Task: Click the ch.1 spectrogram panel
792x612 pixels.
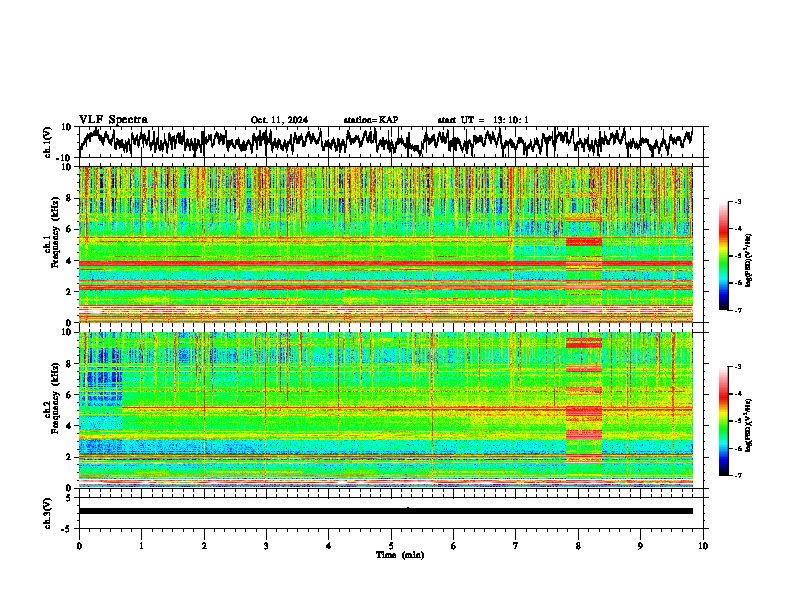Action: point(385,244)
